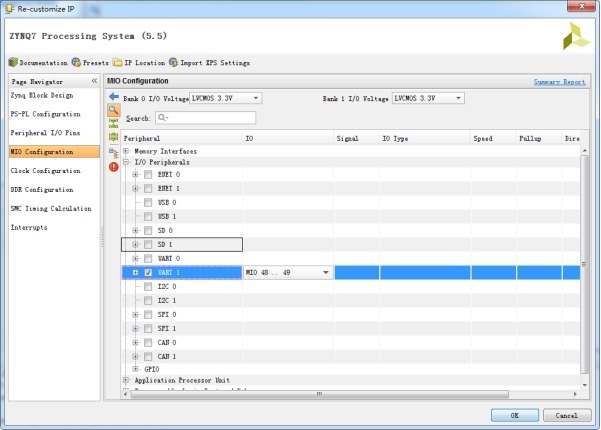Enable the USB 0 checkbox
Viewport: 601px width, 430px height.
148,202
